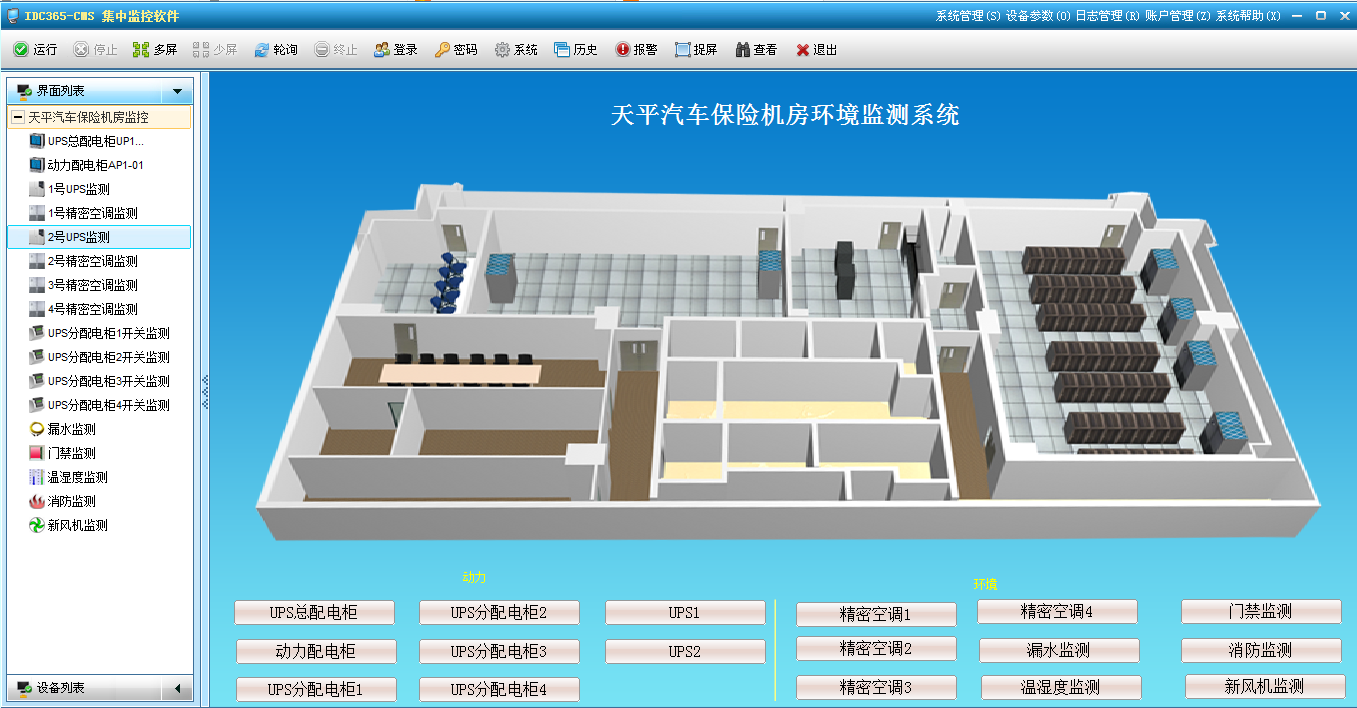Click the UPS2 button

click(685, 651)
